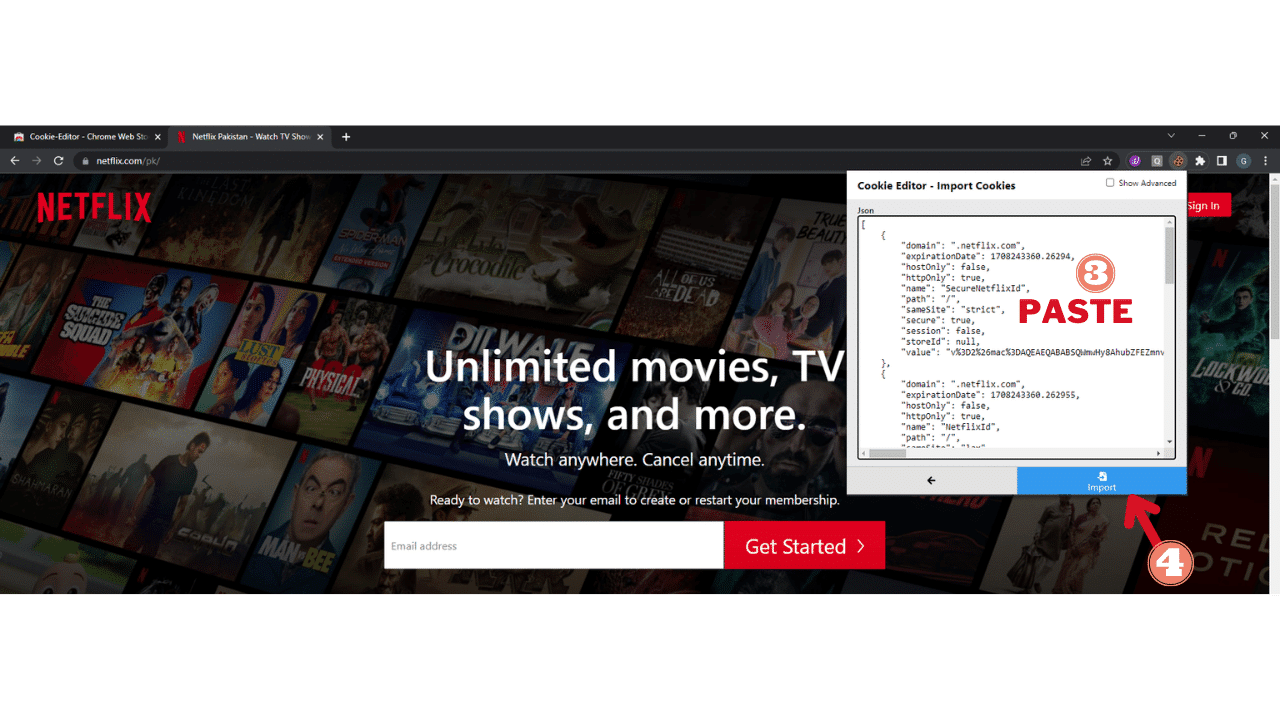Viewport: 1280px width, 720px height.
Task: Open Chrome three-dot menu
Action: pyautogui.click(x=1266, y=161)
